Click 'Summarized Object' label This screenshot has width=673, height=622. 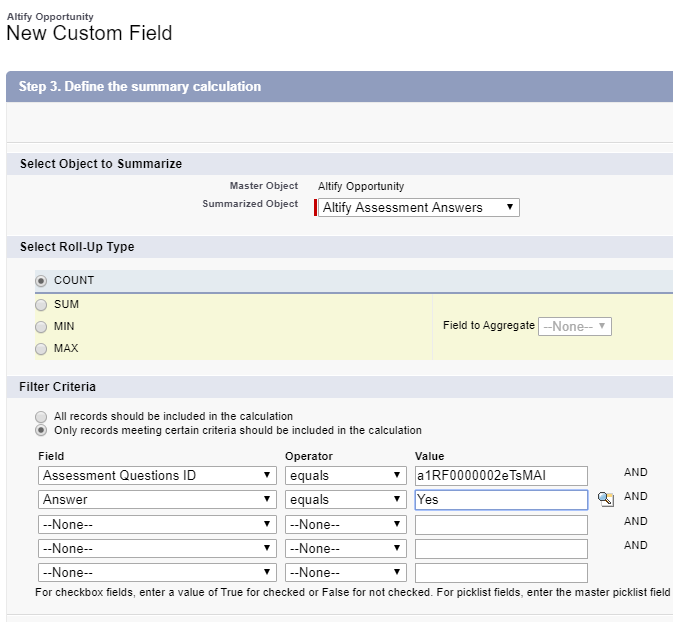point(250,203)
